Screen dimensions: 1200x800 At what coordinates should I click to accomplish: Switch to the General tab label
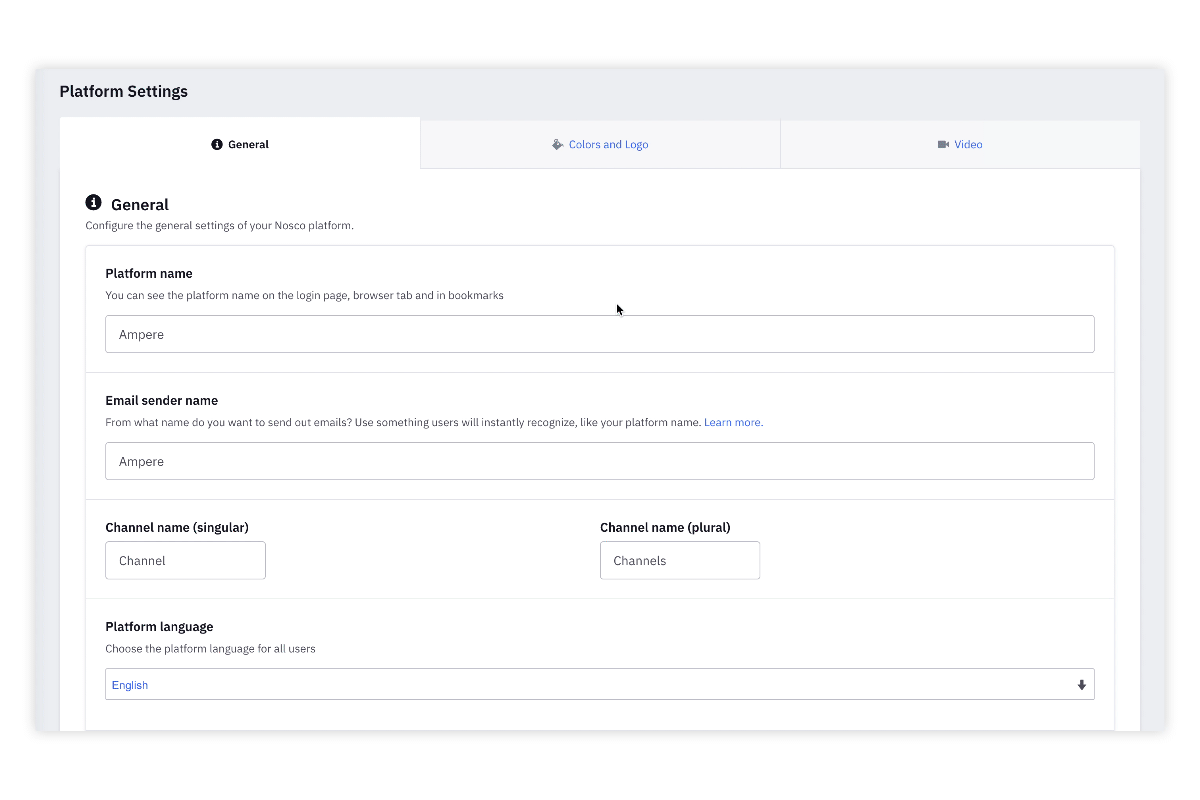pyautogui.click(x=248, y=144)
